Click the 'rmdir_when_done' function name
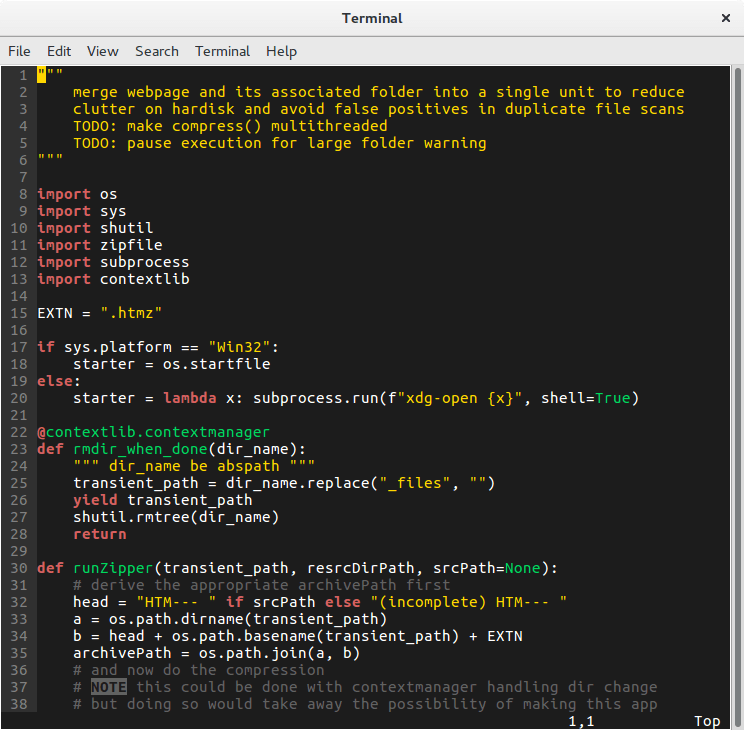This screenshot has width=744, height=730. 140,449
